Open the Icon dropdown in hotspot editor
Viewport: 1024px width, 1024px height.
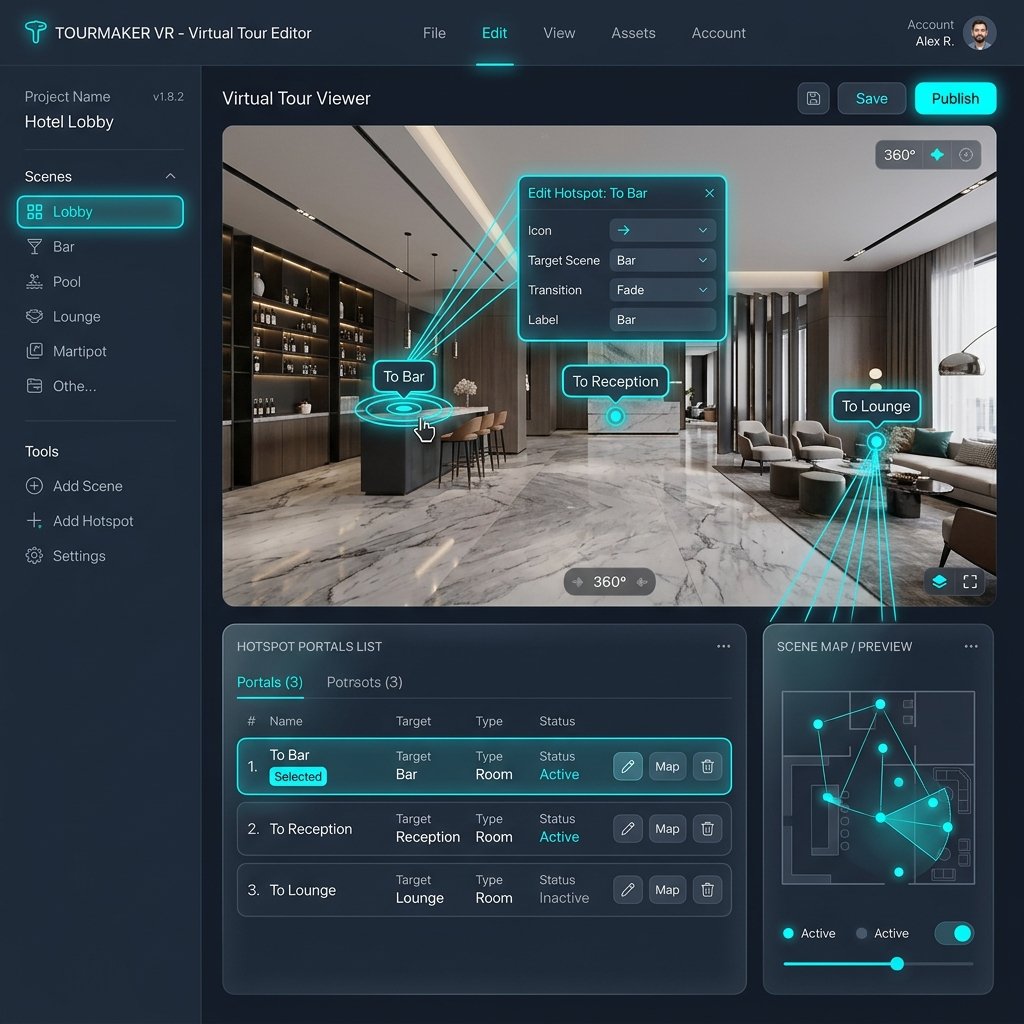[x=662, y=230]
